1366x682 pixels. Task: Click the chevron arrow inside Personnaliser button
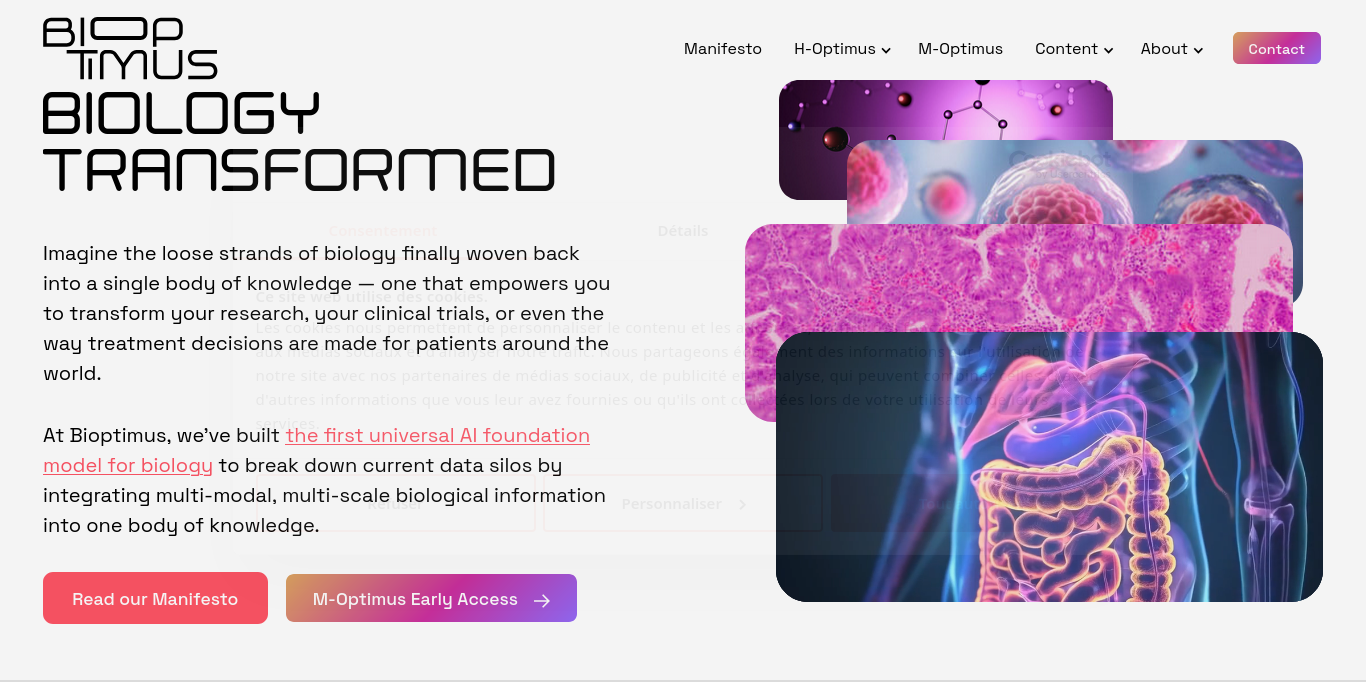pos(742,505)
